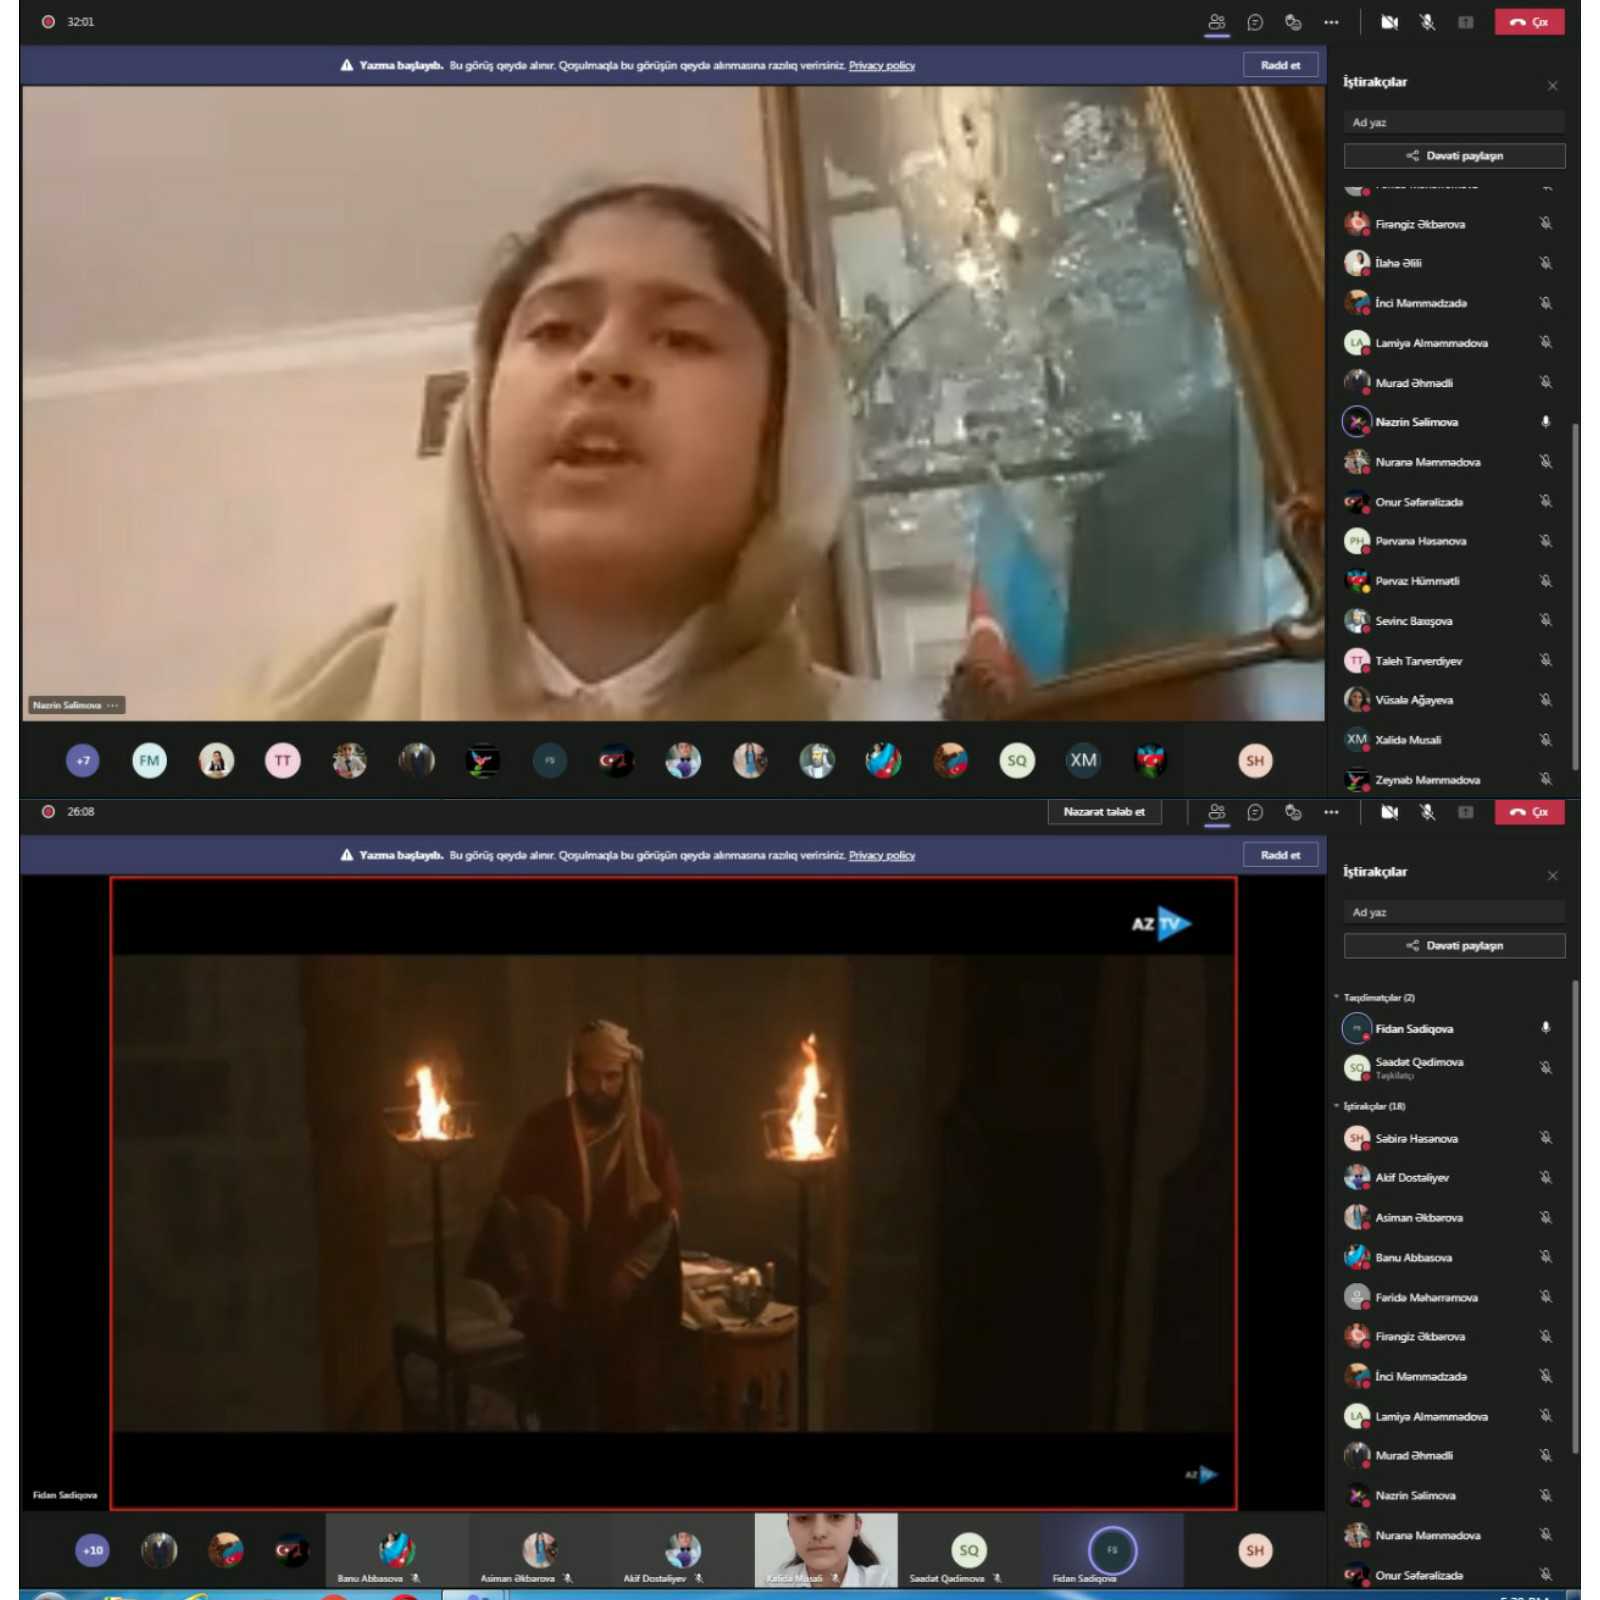Close top İştirakçılar panel with X
1600x1600 pixels.
tap(1552, 85)
